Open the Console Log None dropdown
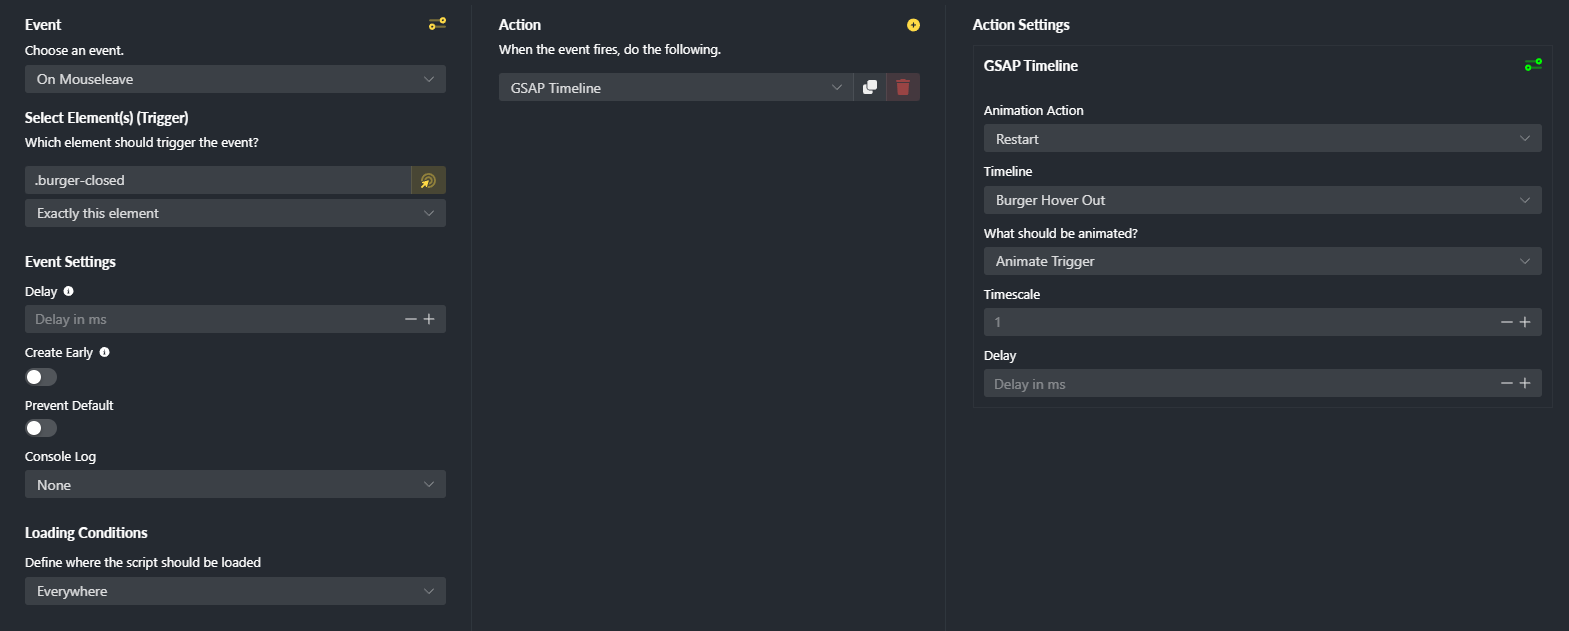Screen dimensions: 1569x631 click(x=235, y=485)
